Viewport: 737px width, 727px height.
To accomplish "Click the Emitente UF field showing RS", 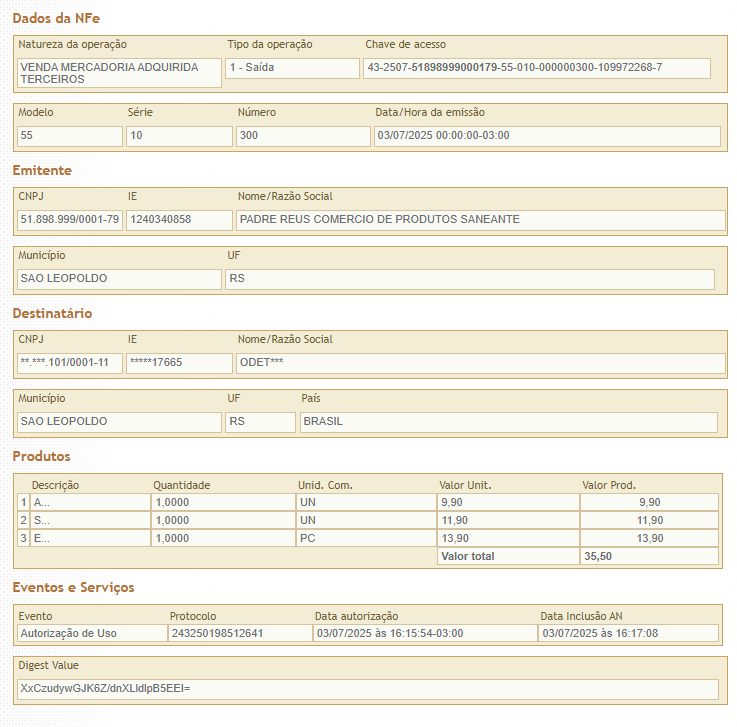I will (470, 279).
